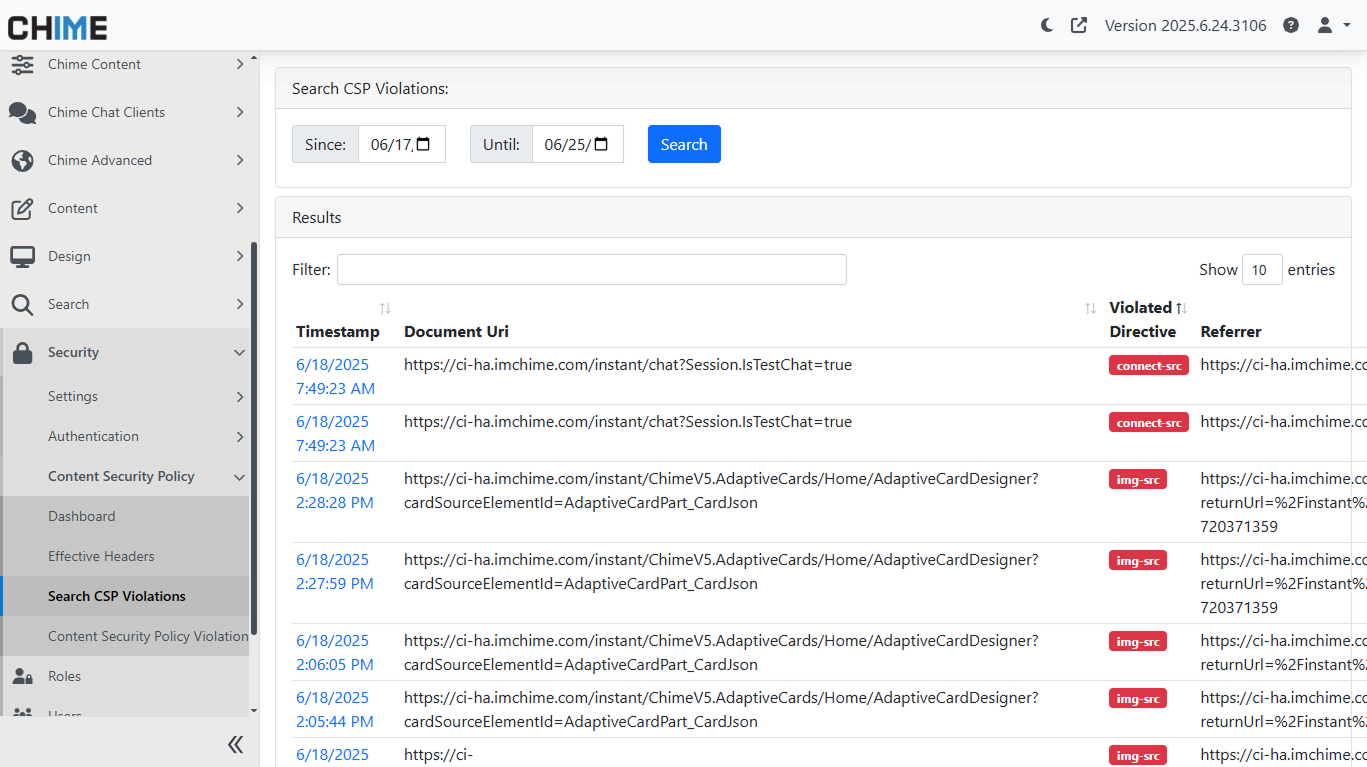This screenshot has height=767, width=1367.
Task: Click the Filter text box
Action: tap(592, 269)
